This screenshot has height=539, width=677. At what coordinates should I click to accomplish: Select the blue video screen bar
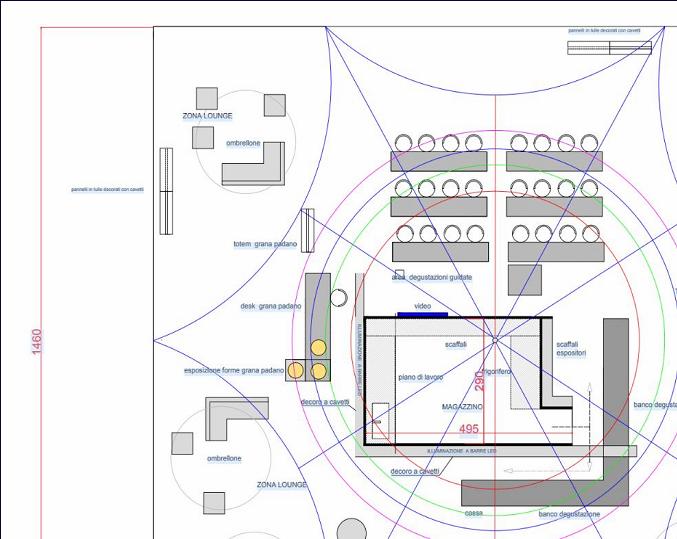click(422, 315)
